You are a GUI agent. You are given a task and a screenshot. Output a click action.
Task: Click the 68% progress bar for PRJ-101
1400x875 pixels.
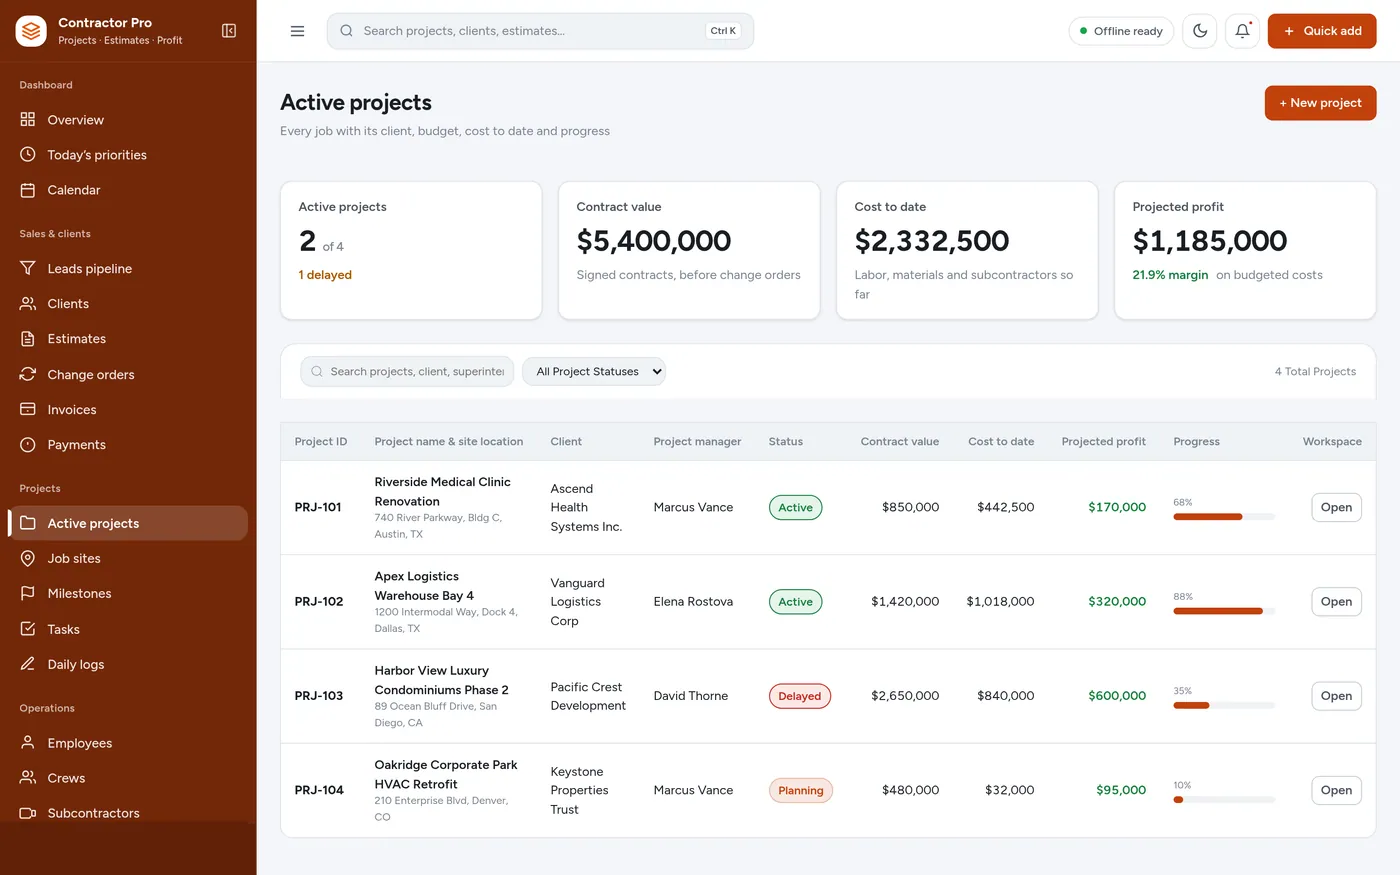tap(1224, 517)
